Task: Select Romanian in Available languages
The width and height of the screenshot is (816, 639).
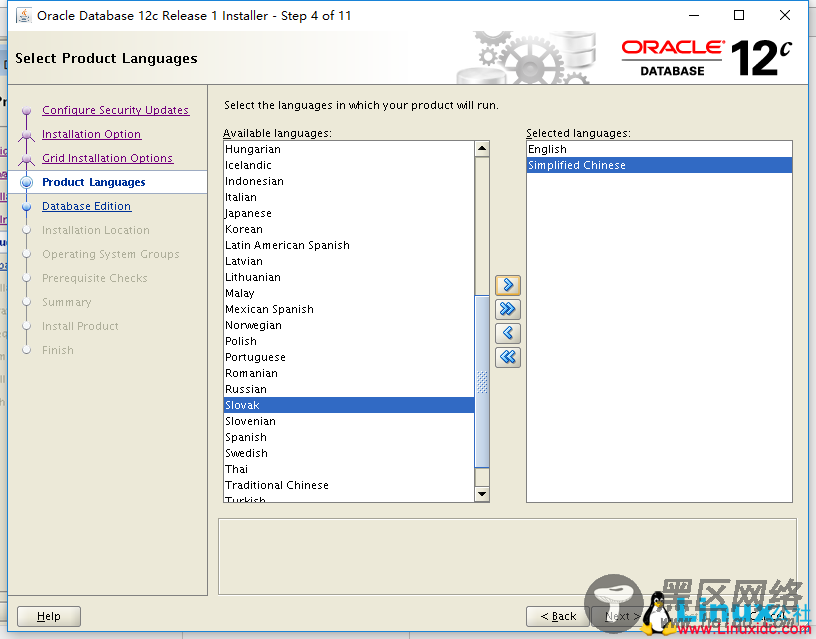Action: click(x=349, y=373)
